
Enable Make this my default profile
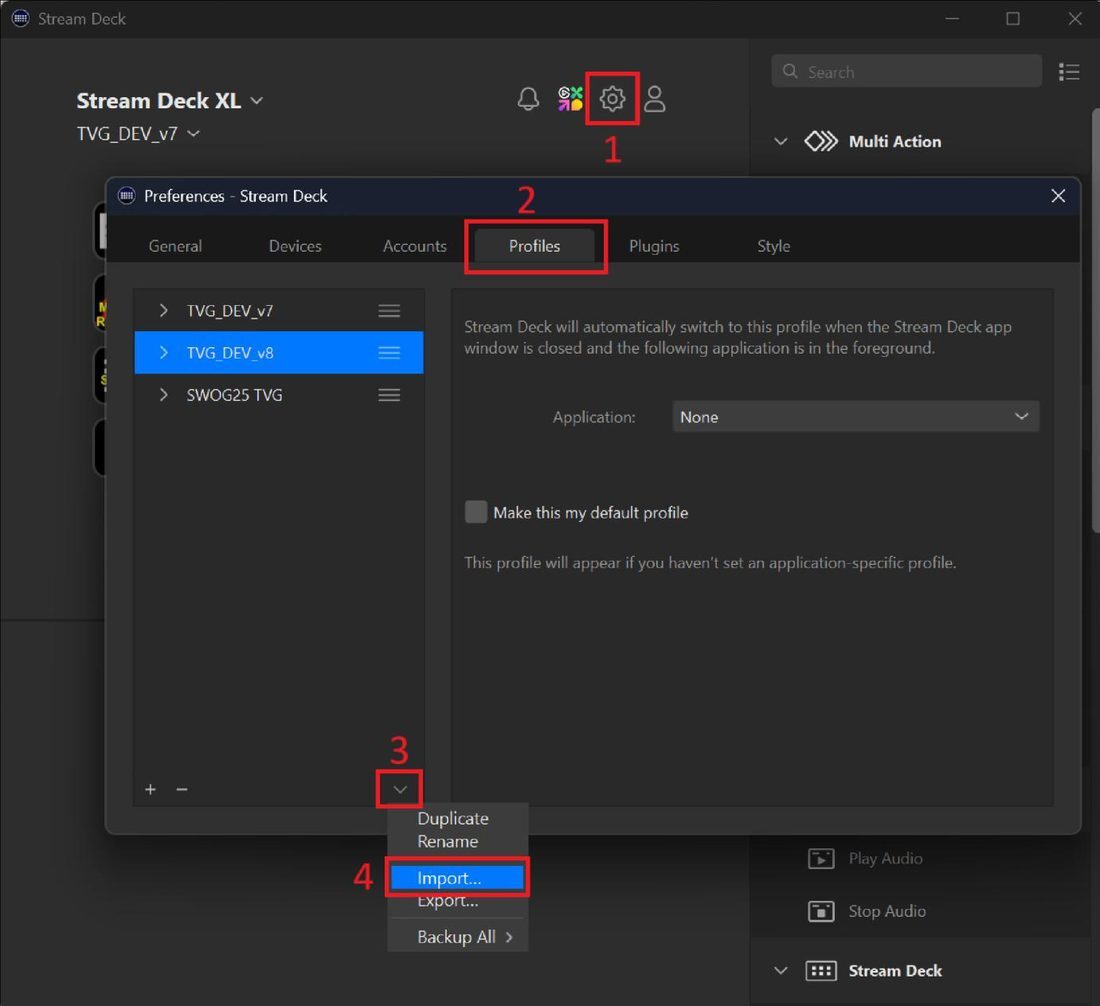(x=476, y=512)
